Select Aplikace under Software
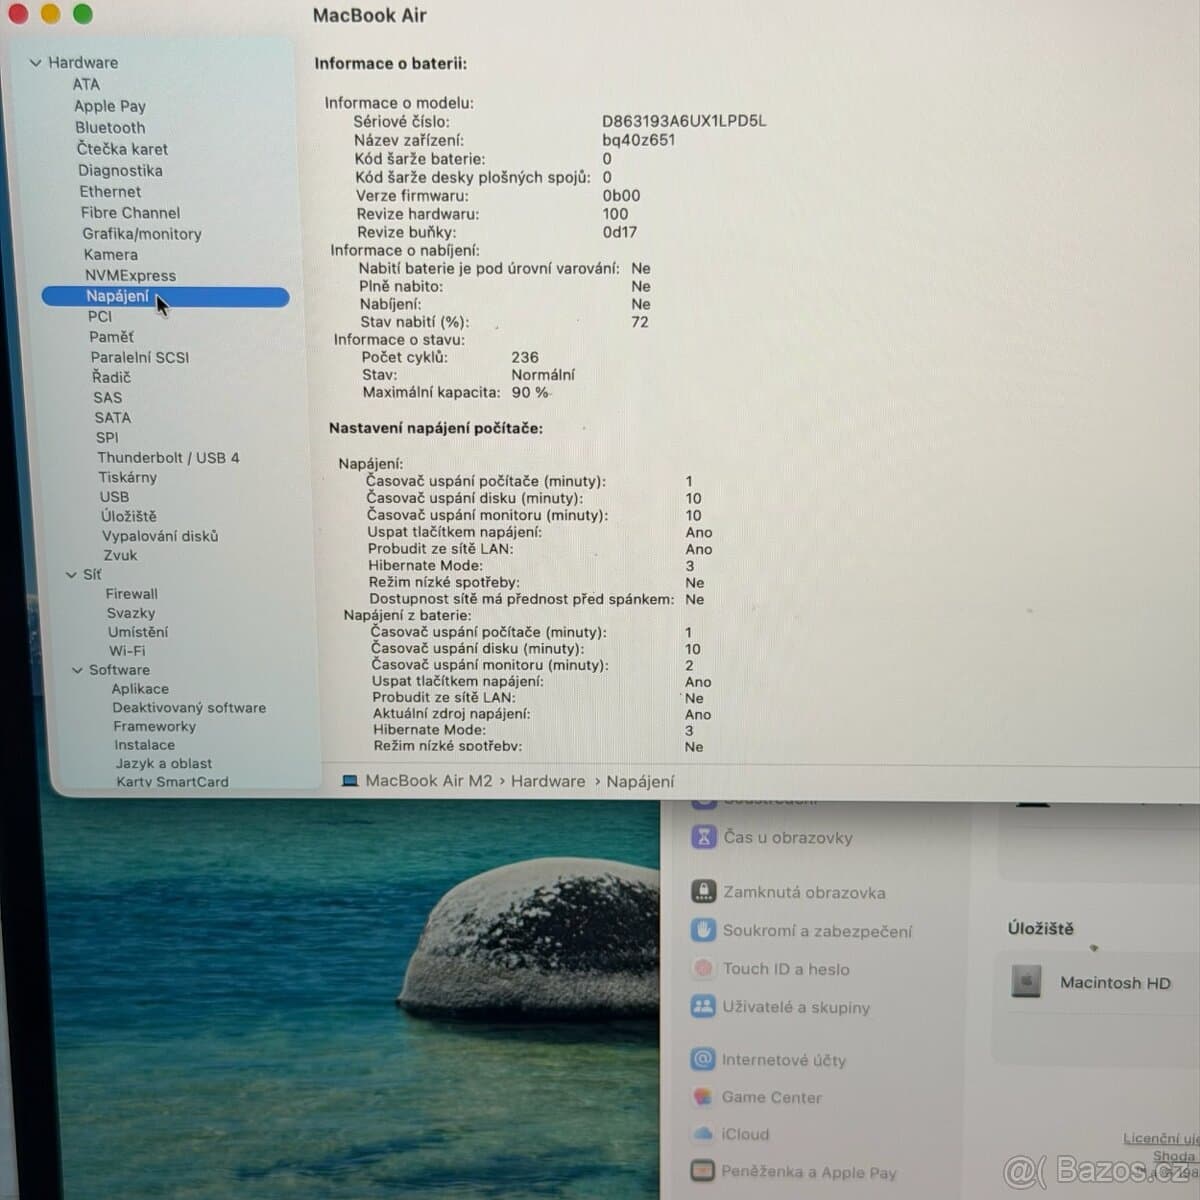Screen dimensions: 1200x1200 pos(140,689)
